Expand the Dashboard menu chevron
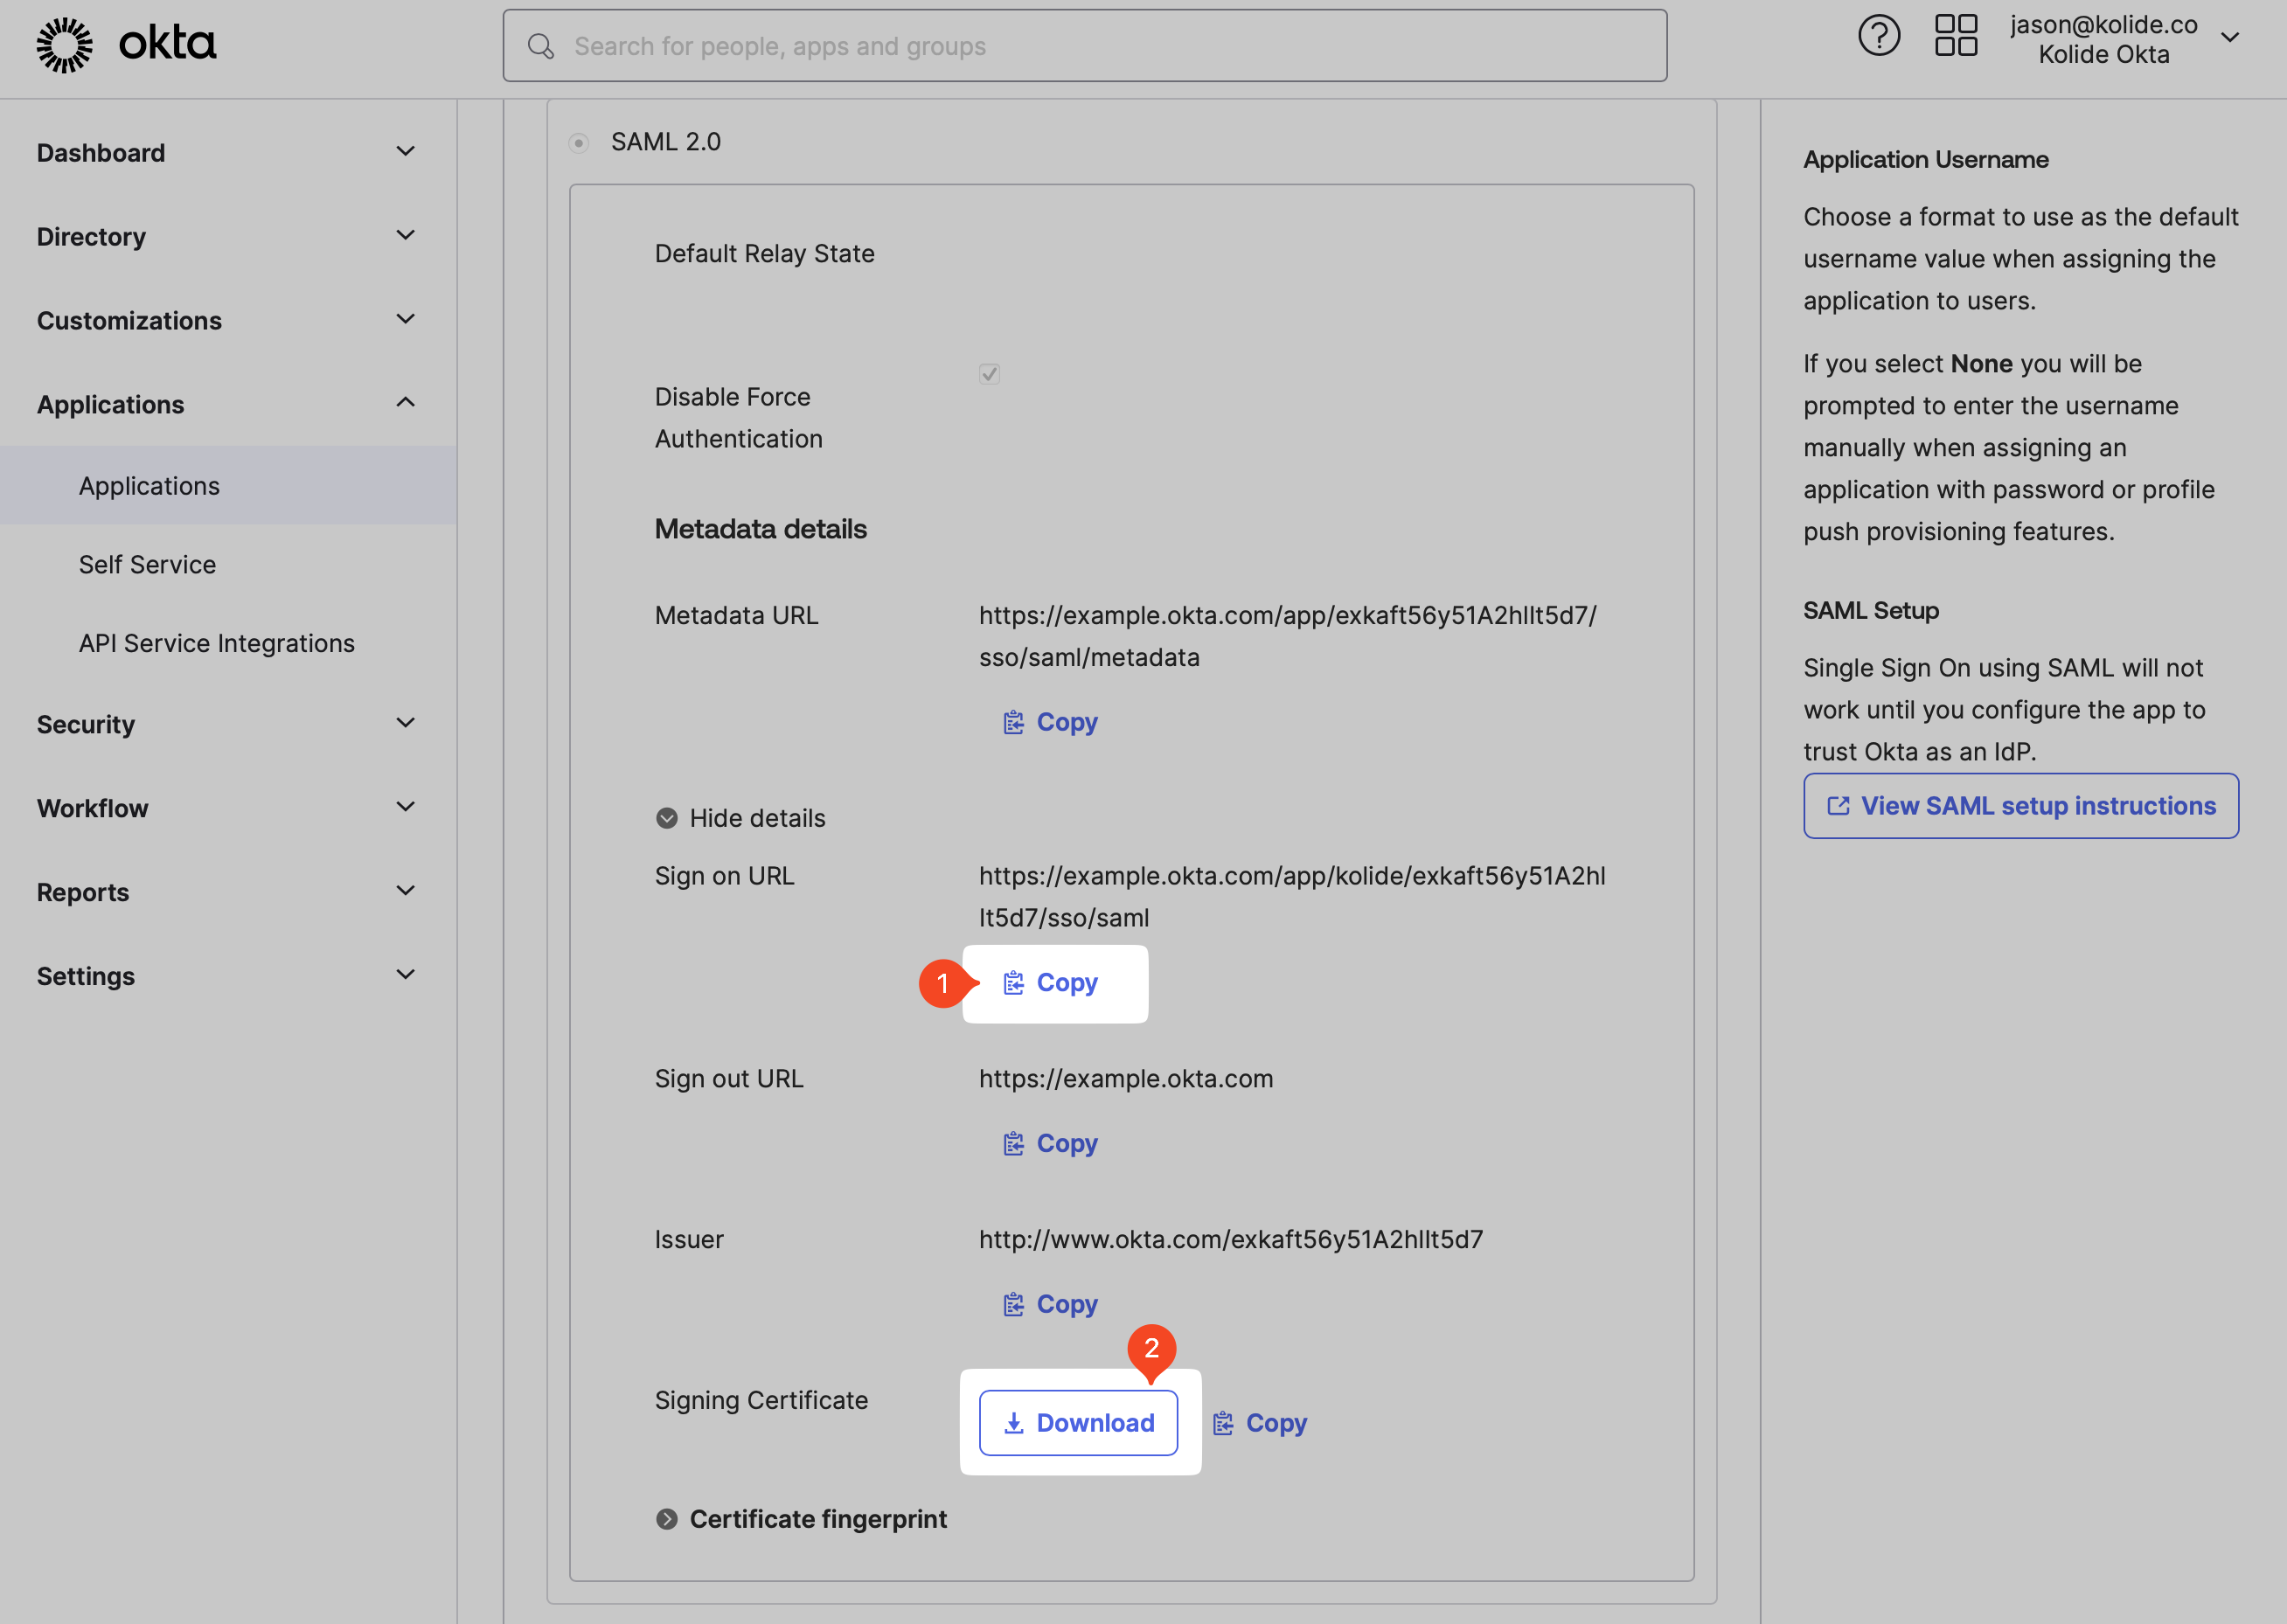 point(405,152)
